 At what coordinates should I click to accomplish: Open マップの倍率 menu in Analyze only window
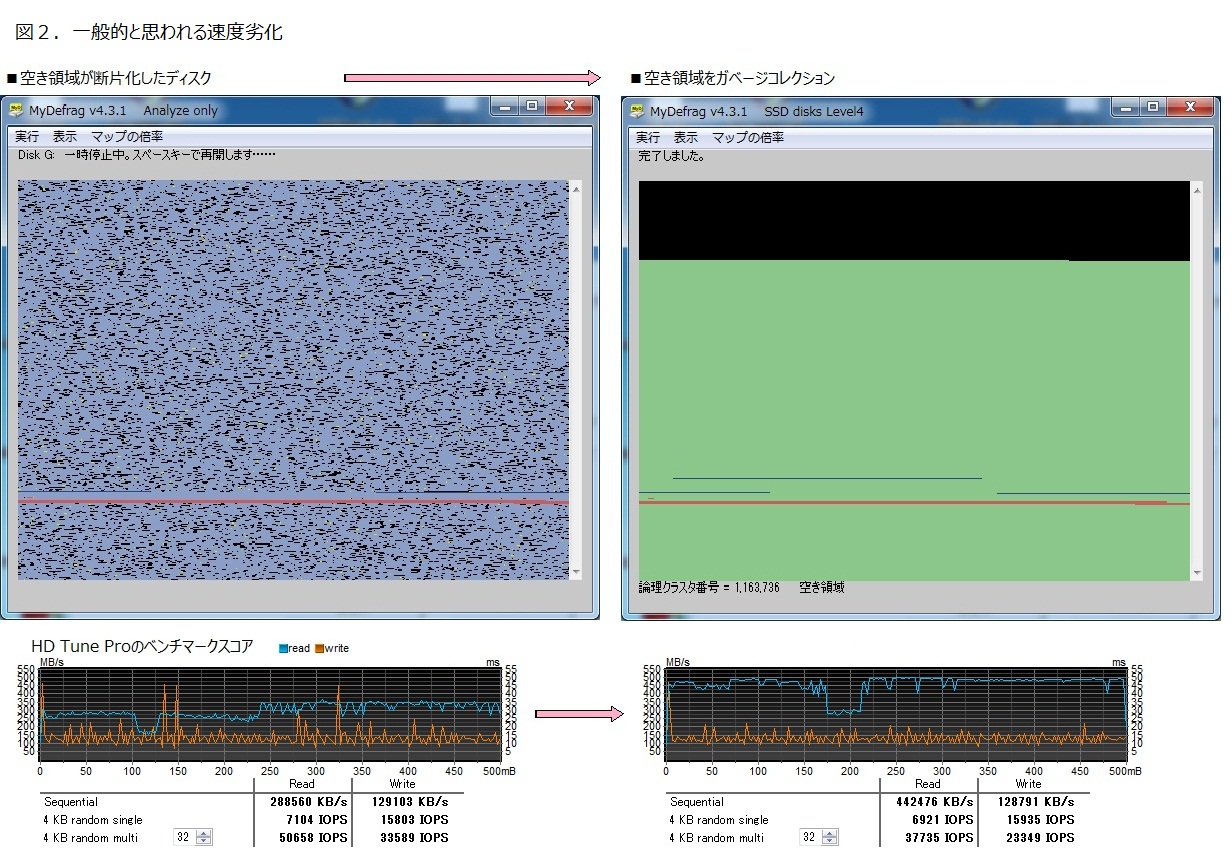click(127, 137)
